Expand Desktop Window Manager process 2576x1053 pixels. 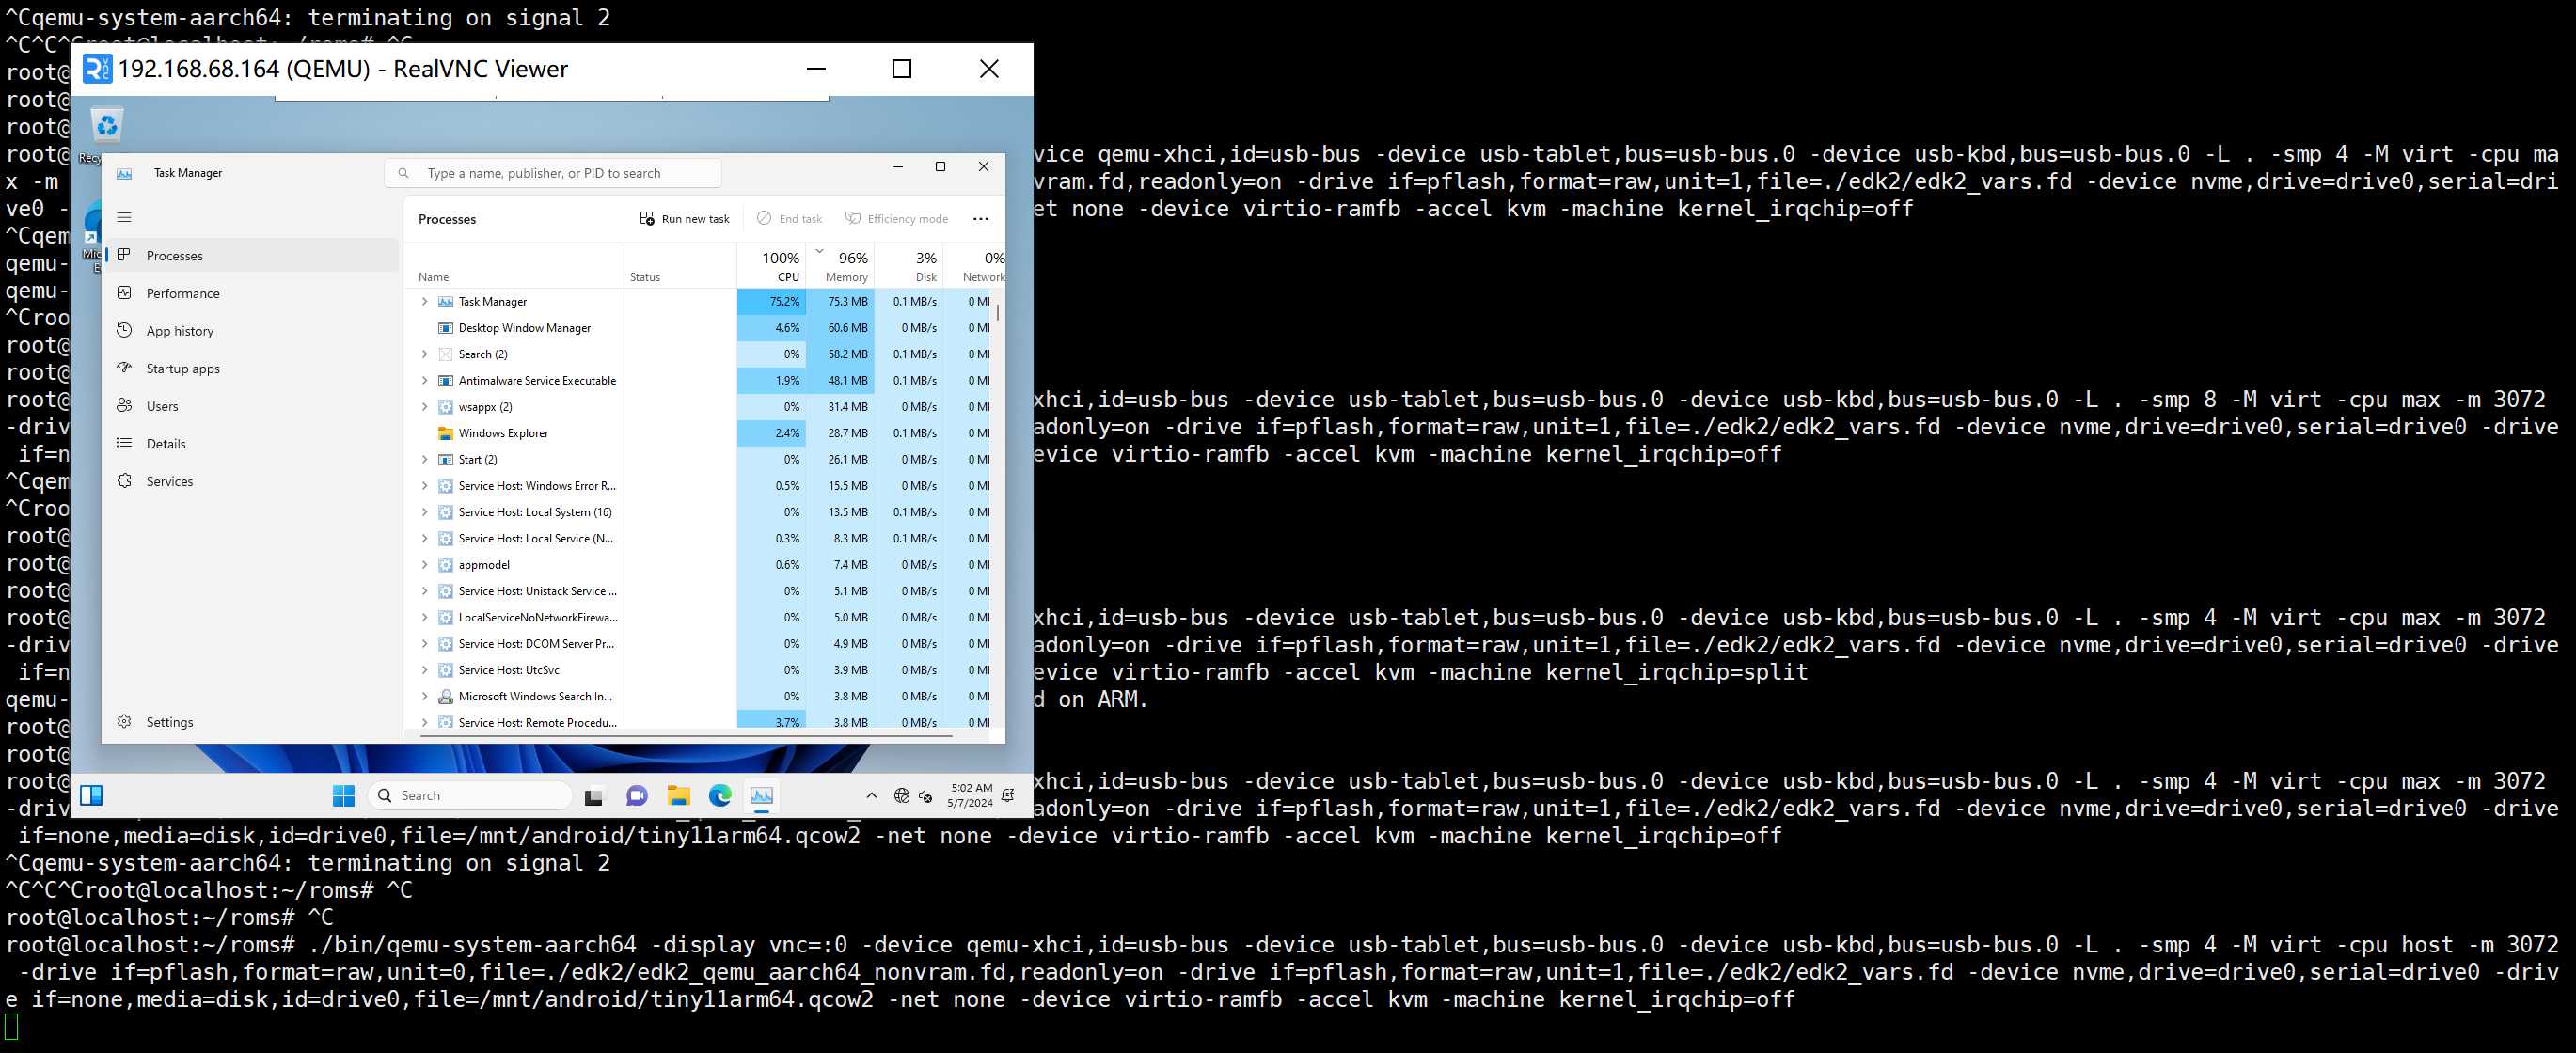click(x=422, y=327)
